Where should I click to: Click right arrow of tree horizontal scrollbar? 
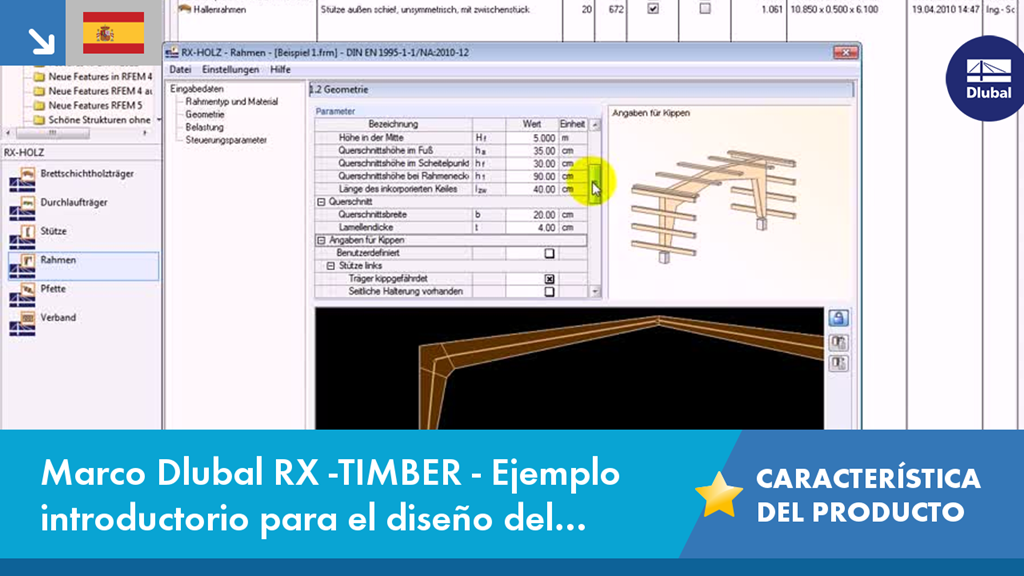(x=145, y=133)
